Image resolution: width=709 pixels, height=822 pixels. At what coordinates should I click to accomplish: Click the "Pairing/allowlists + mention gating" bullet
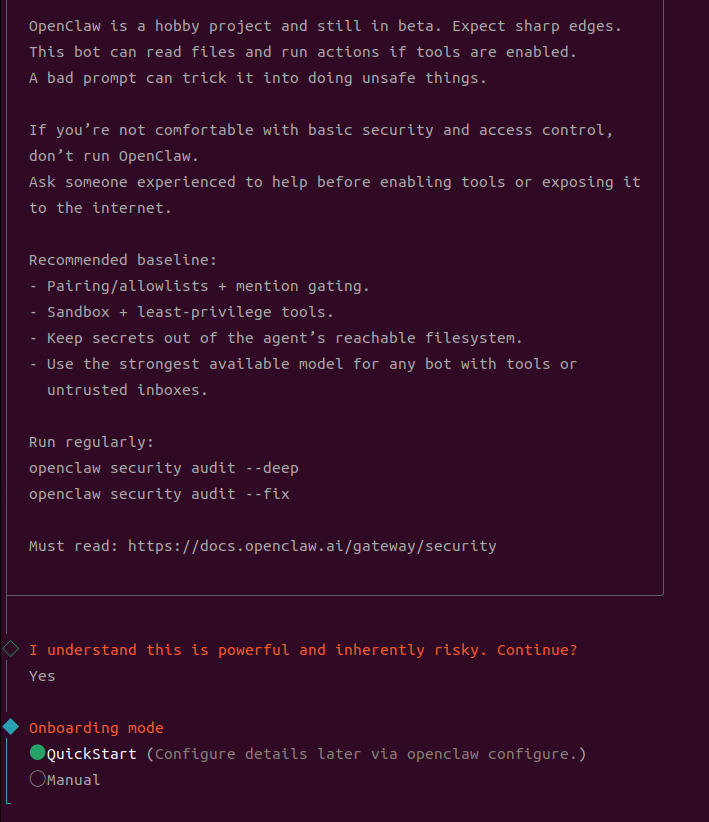point(199,286)
